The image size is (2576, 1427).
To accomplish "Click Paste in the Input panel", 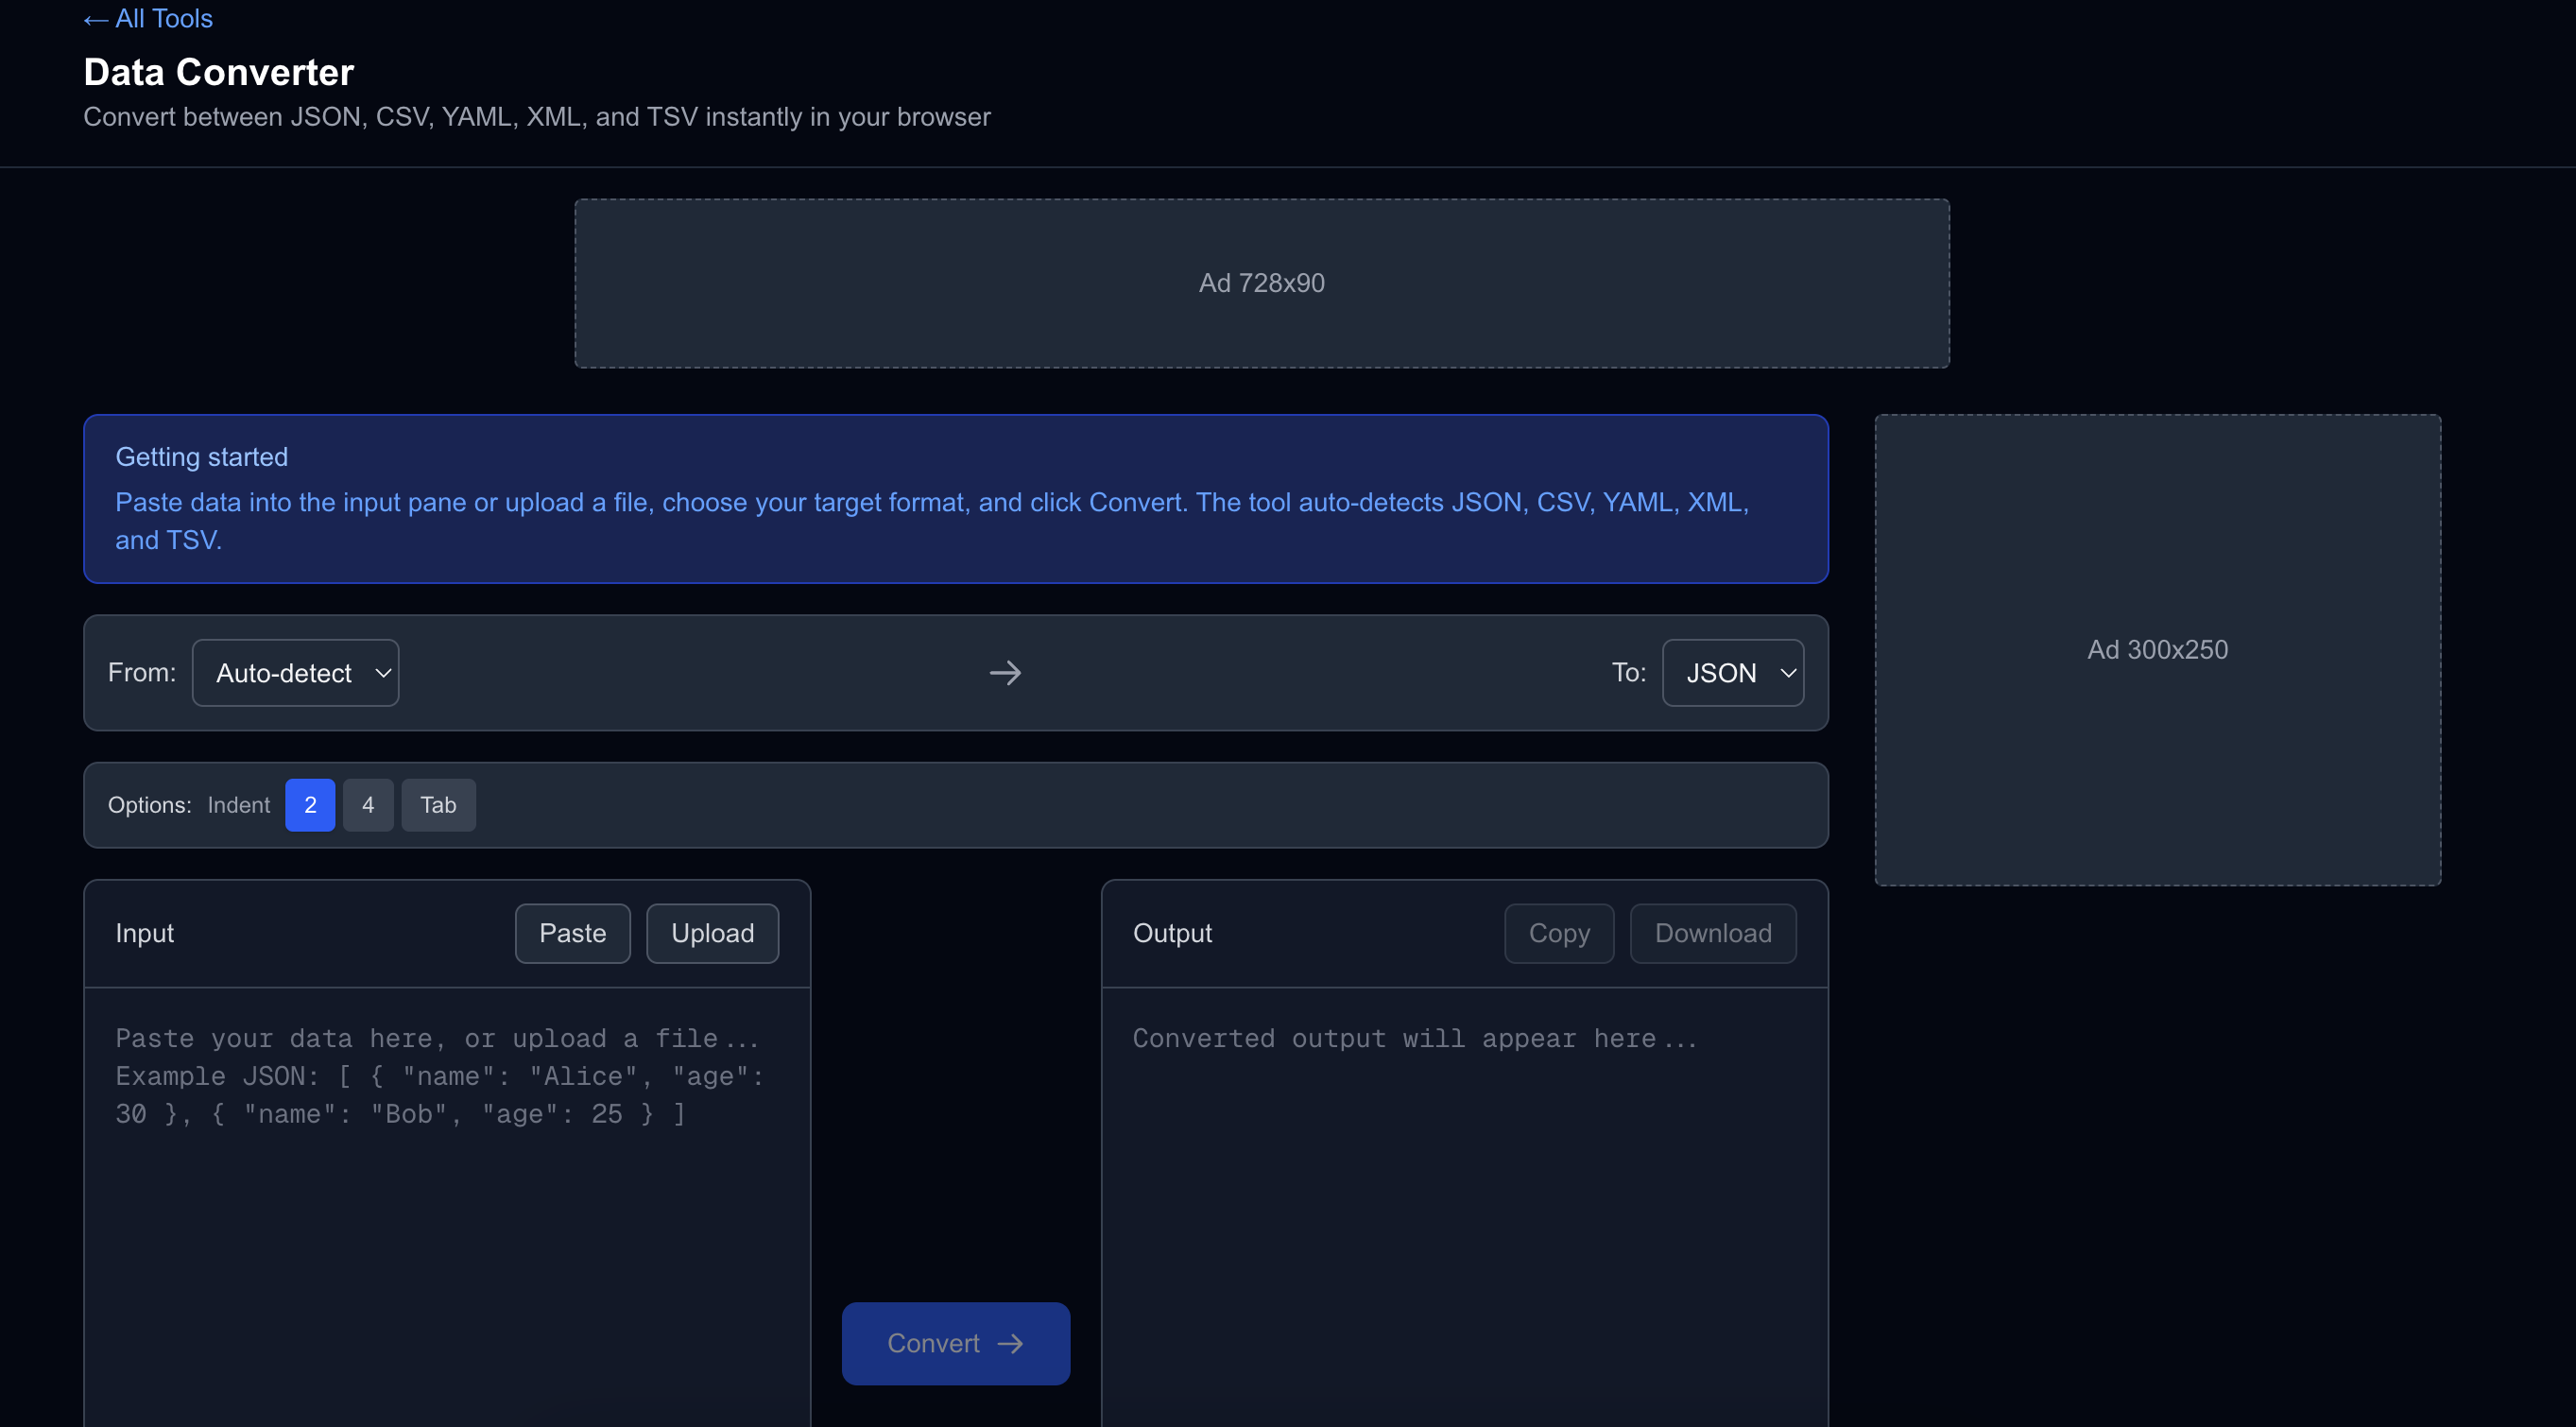I will click(x=572, y=932).
